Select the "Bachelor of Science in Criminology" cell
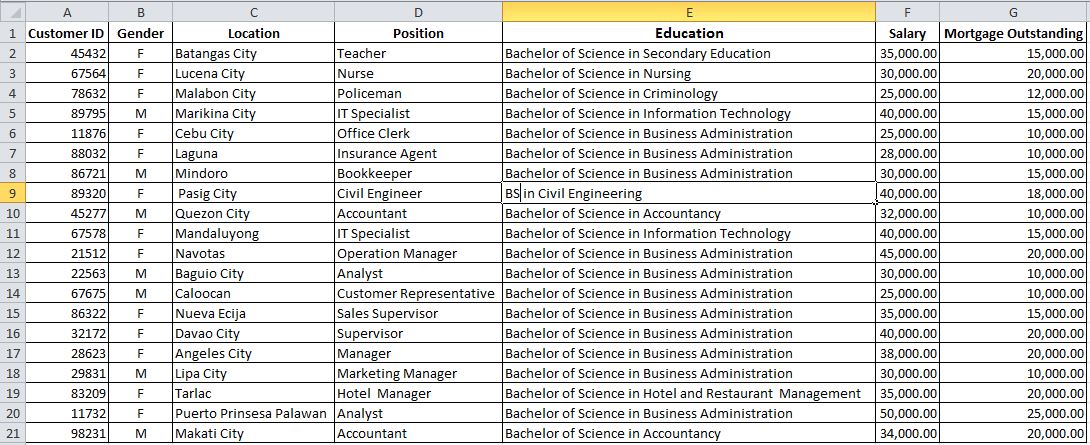This screenshot has width=1090, height=445. coord(689,93)
